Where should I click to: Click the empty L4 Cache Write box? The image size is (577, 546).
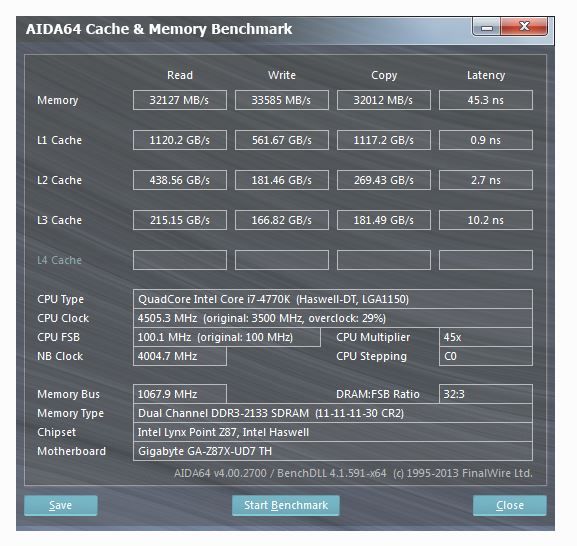click(282, 260)
